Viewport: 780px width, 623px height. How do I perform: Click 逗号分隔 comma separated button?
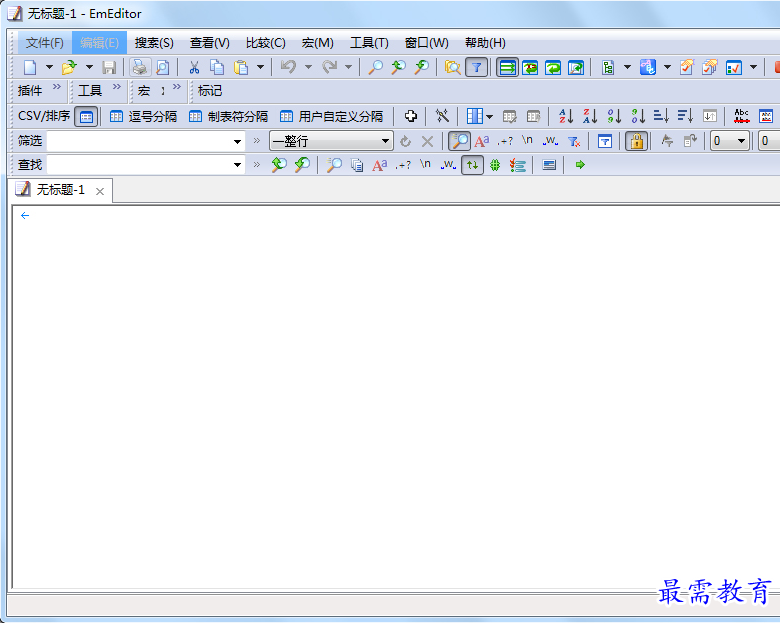[x=143, y=116]
